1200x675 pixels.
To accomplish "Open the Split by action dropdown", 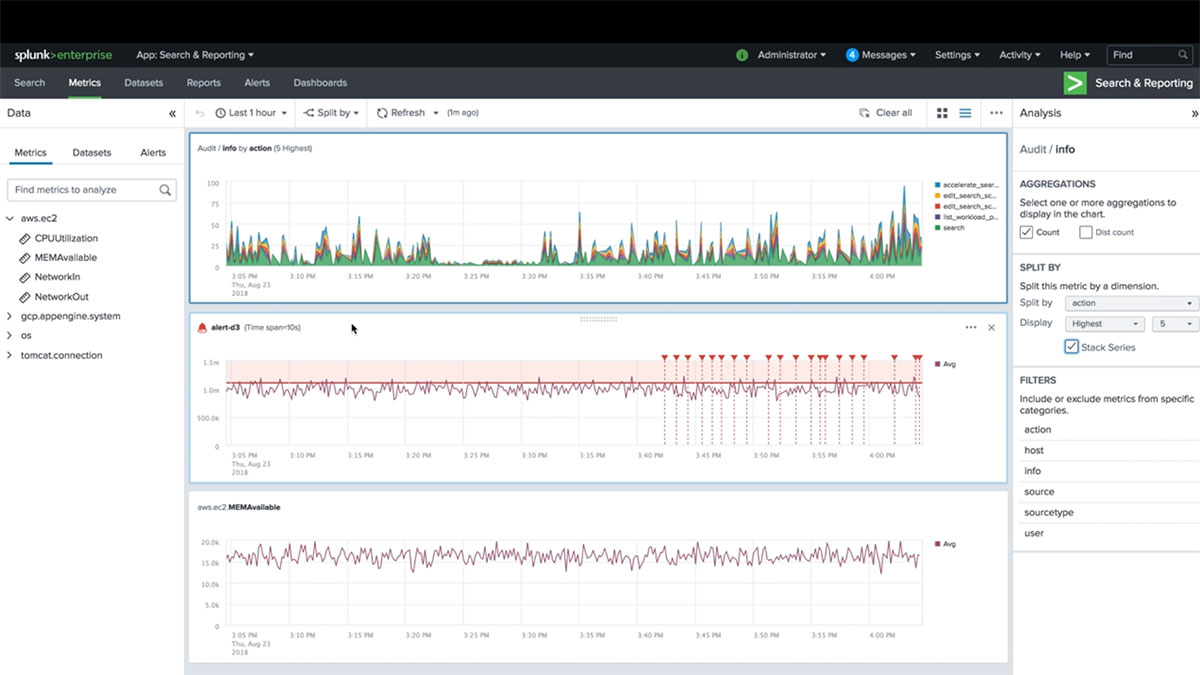I will point(1131,303).
